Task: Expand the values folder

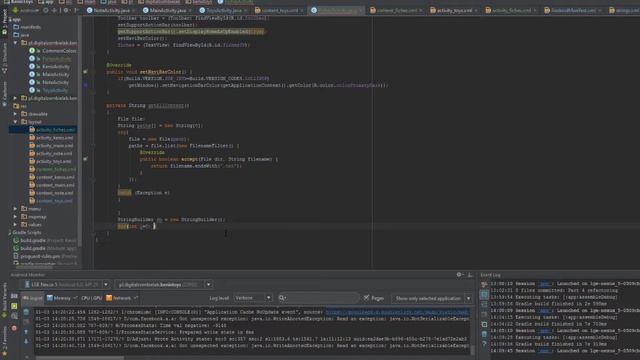Action: (x=16, y=224)
